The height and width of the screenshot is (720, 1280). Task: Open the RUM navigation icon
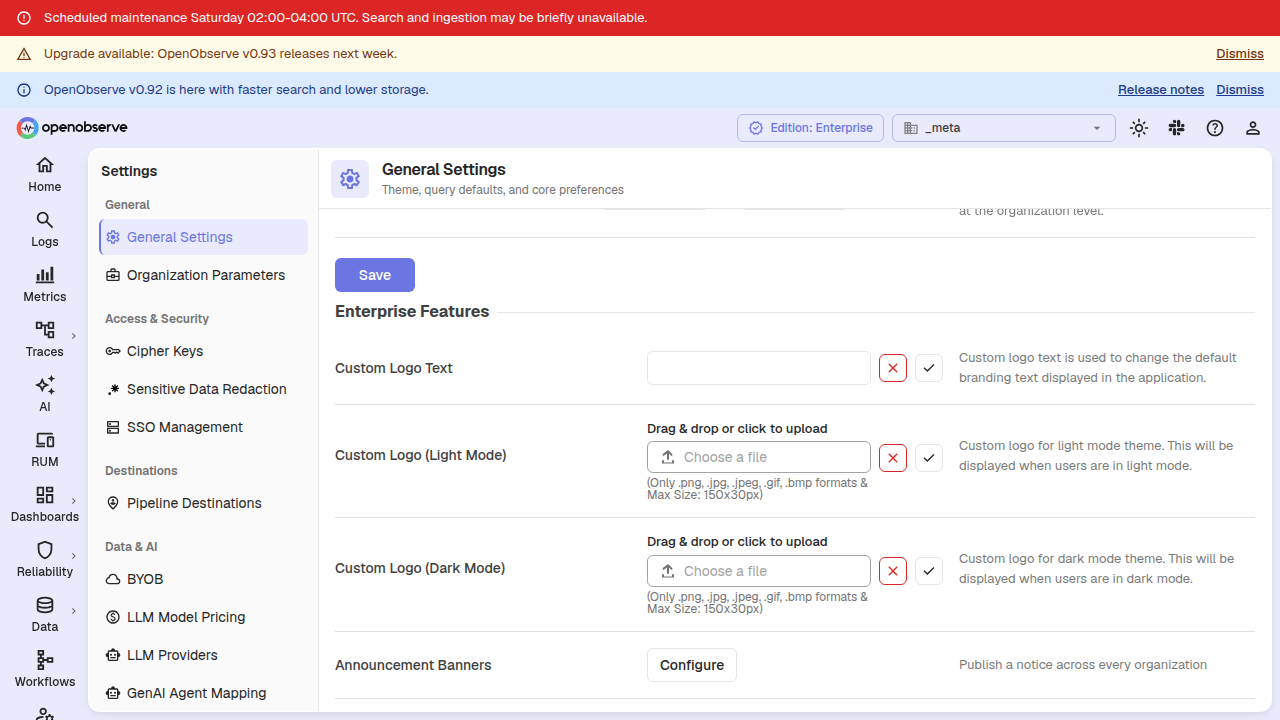(45, 440)
